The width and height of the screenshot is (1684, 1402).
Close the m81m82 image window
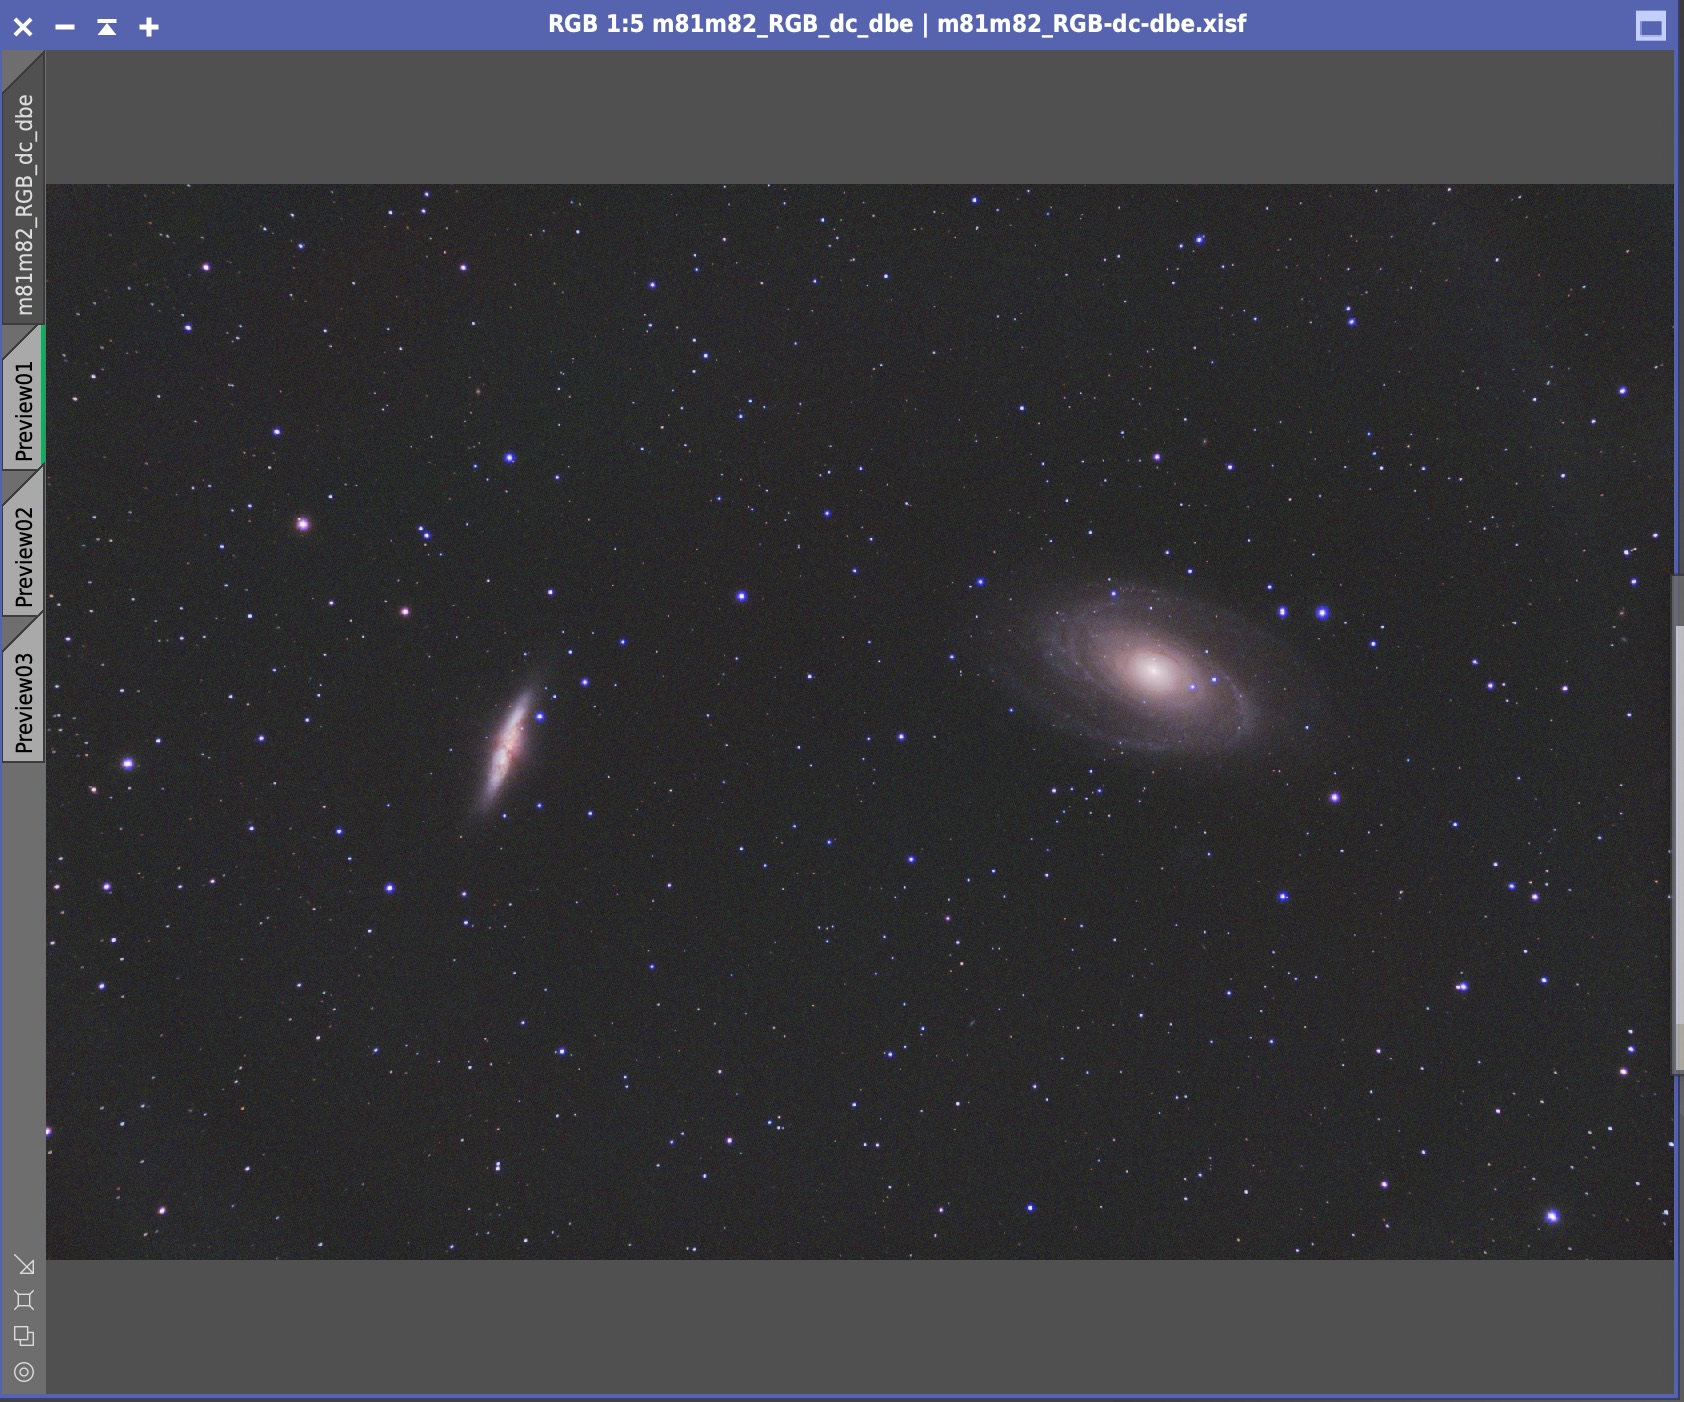23,27
